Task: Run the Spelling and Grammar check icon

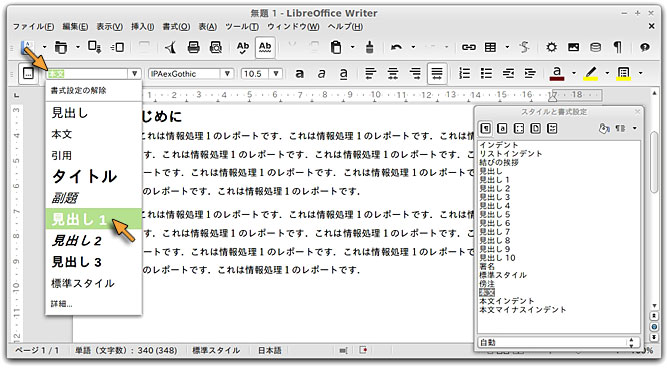Action: pyautogui.click(x=243, y=47)
